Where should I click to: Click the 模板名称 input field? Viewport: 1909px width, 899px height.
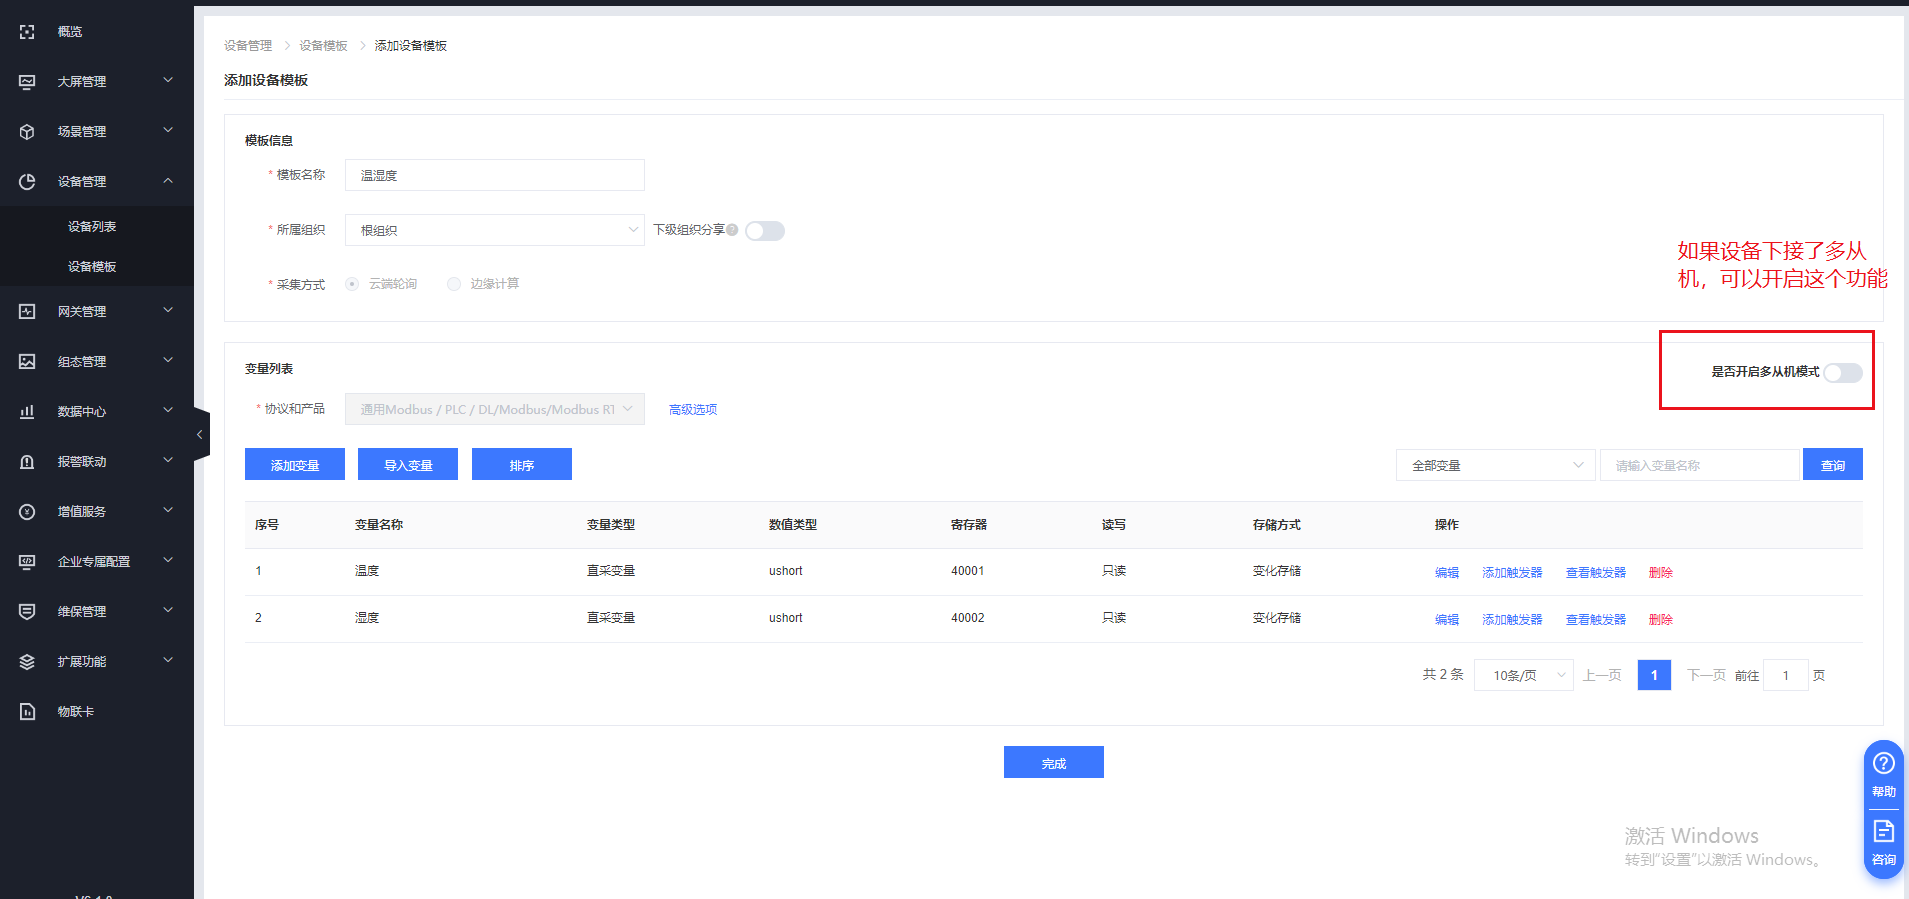494,175
